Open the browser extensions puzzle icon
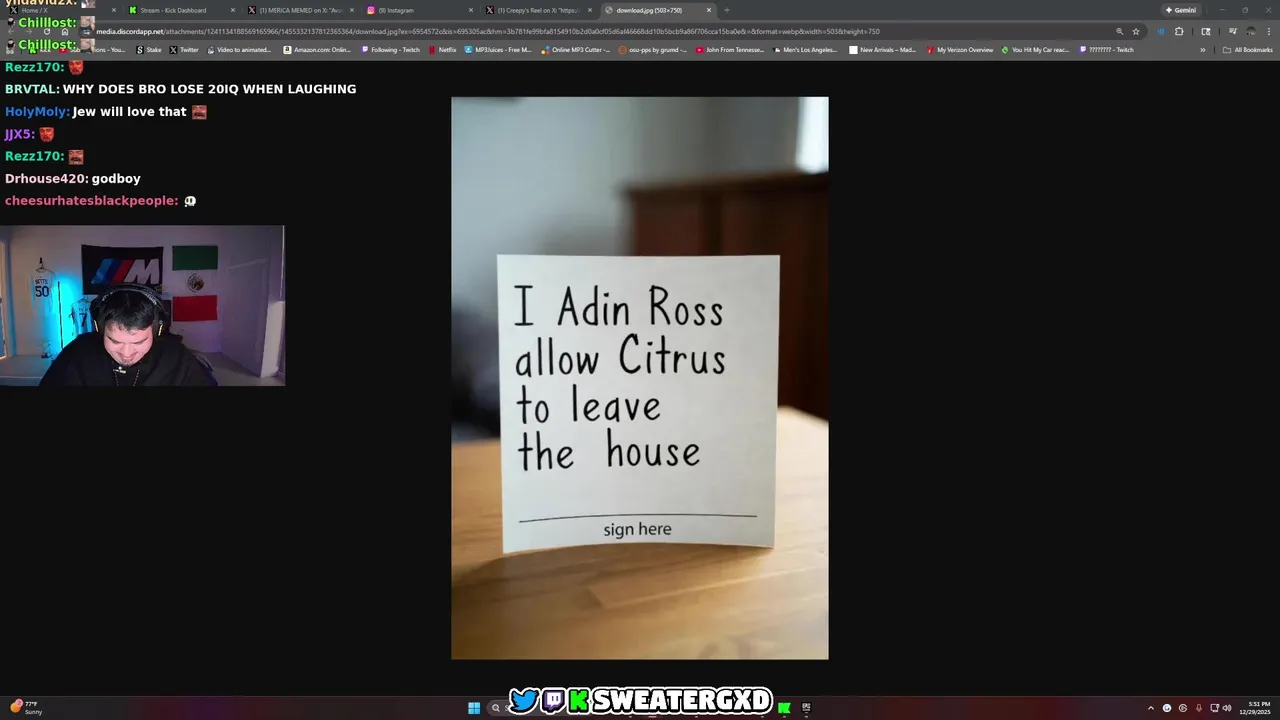Viewport: 1280px width, 720px height. 1179,31
